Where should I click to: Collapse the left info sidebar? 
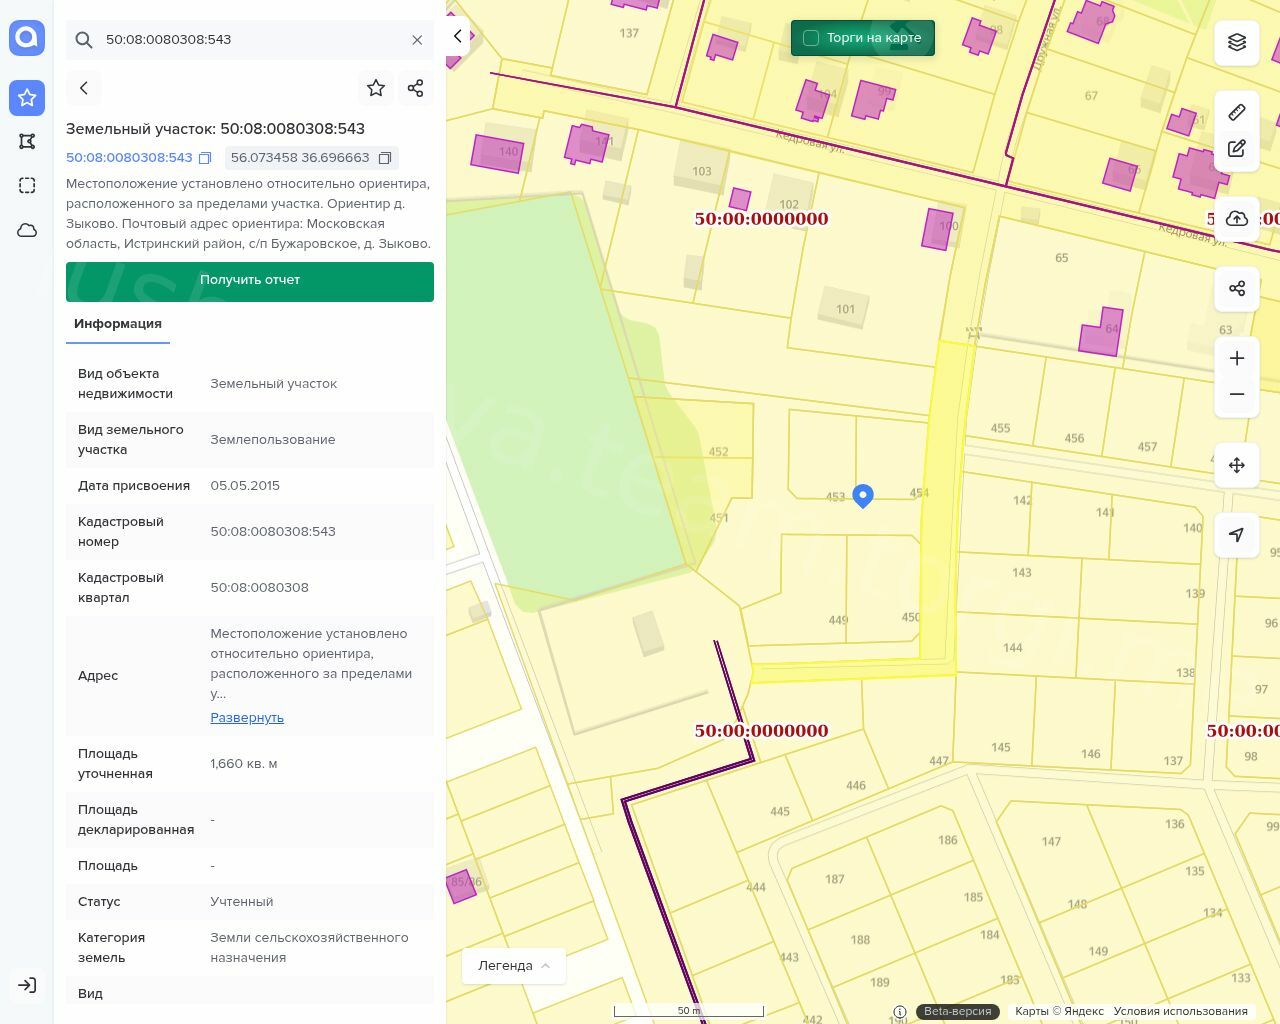(457, 36)
